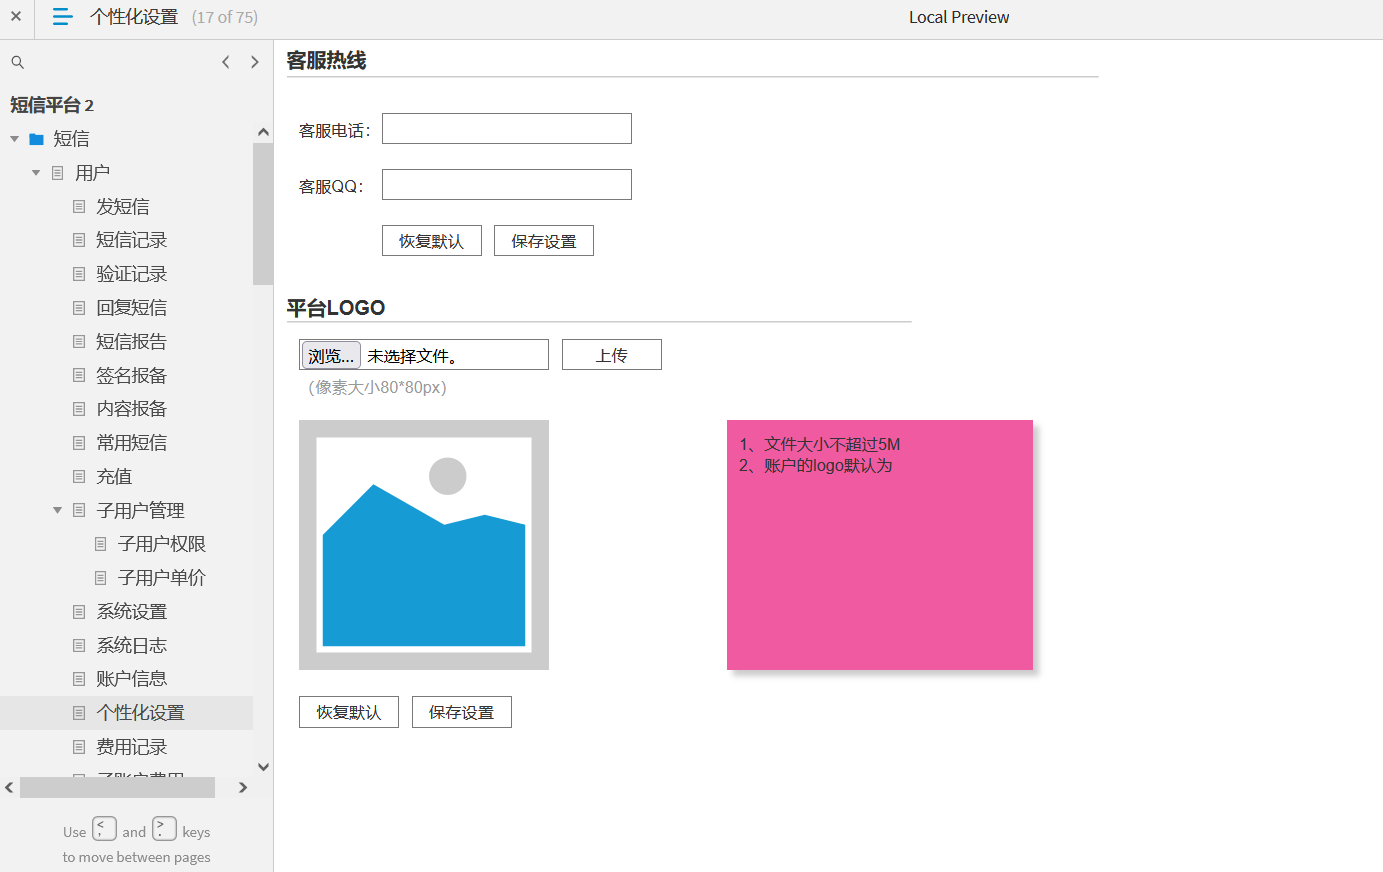Click page icon beside 系统日志

(x=79, y=646)
